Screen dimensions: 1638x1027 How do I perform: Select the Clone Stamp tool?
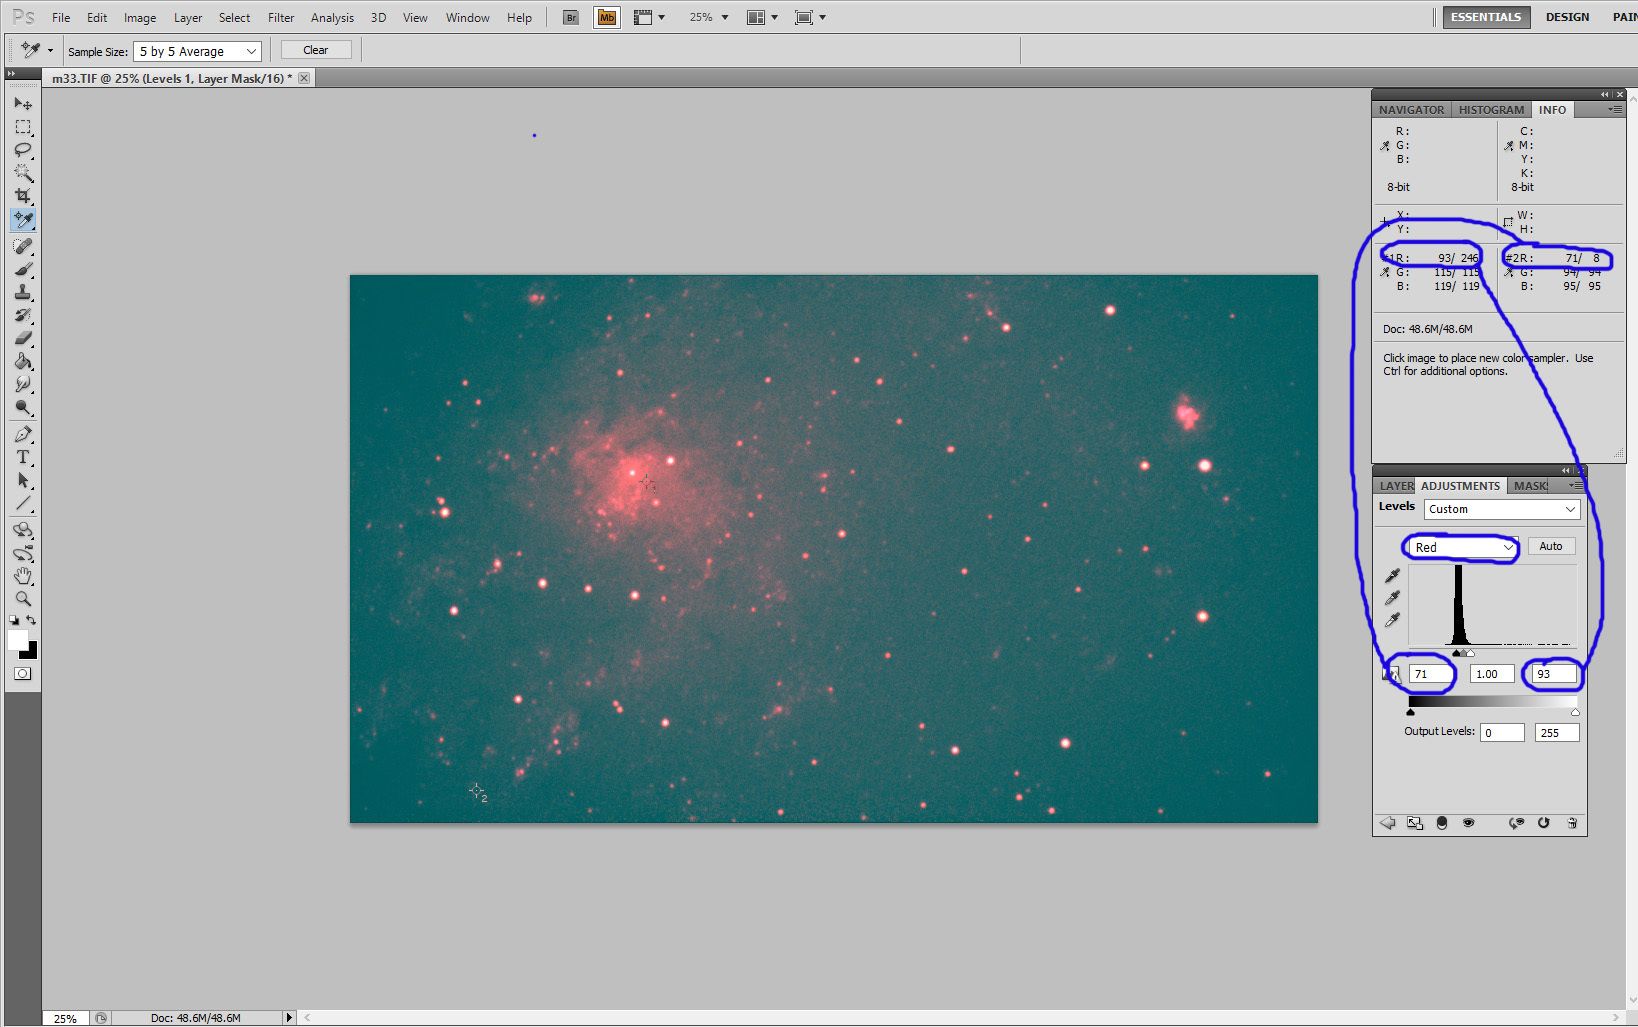[24, 293]
